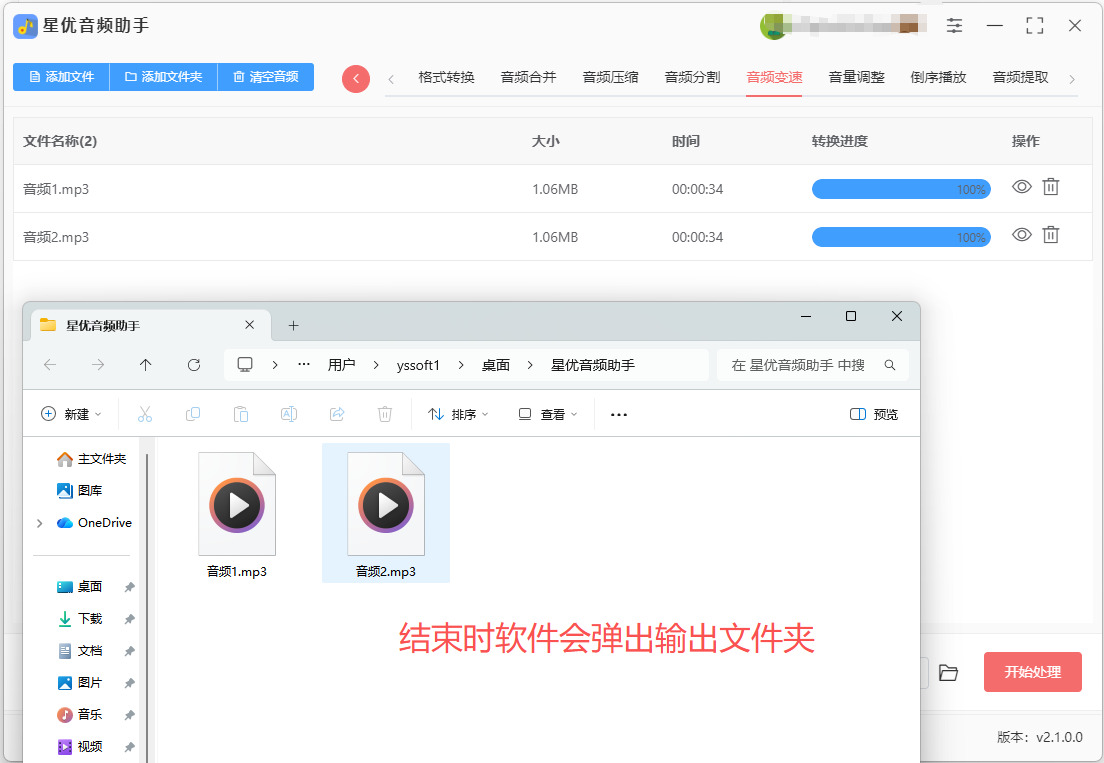Select 主文件夹 in Explorer sidebar
Screen dimensions: 1104x763
coord(91,459)
